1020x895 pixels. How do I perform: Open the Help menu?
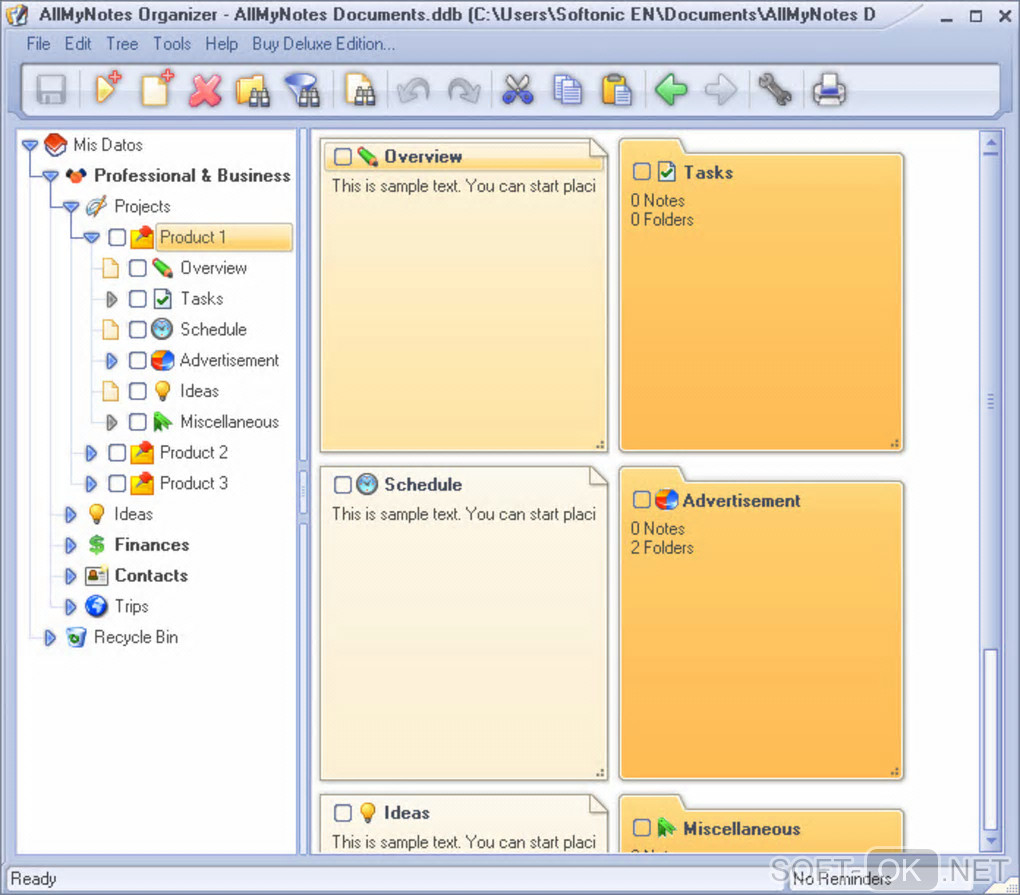tap(221, 44)
